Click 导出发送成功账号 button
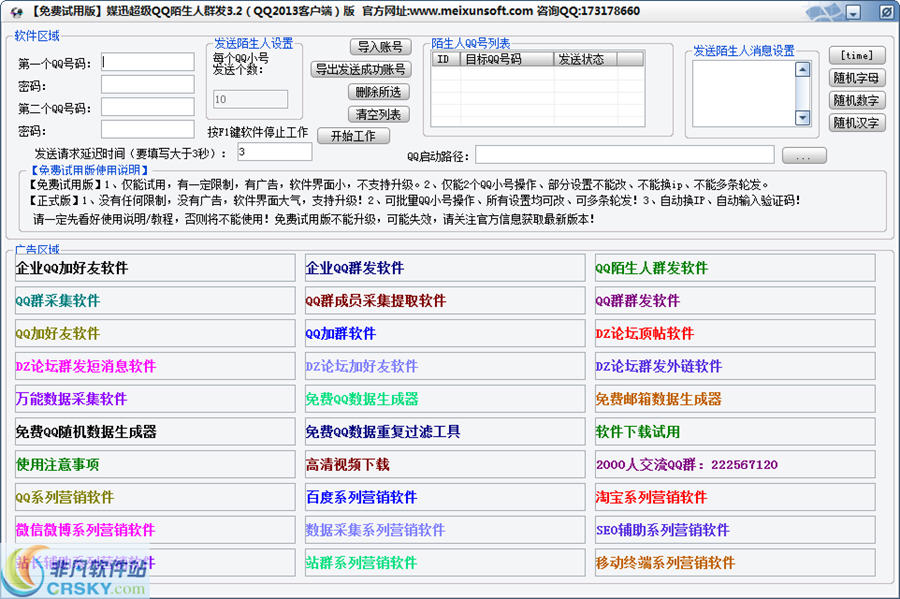Image resolution: width=900 pixels, height=599 pixels. [360, 69]
